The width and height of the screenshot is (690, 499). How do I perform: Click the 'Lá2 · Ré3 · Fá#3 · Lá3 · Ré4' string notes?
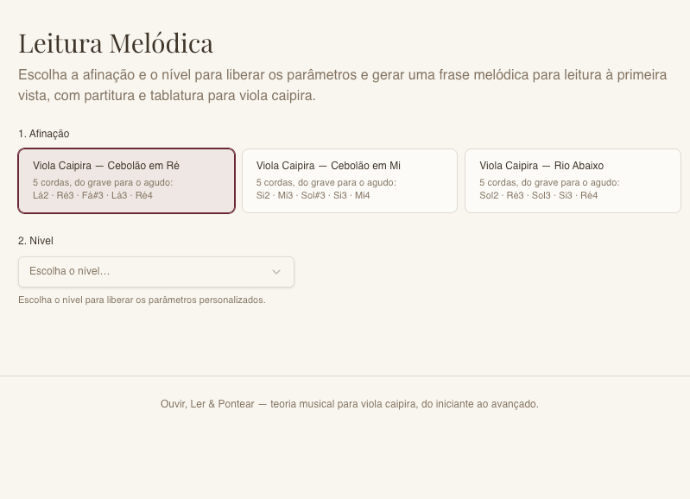[92, 195]
